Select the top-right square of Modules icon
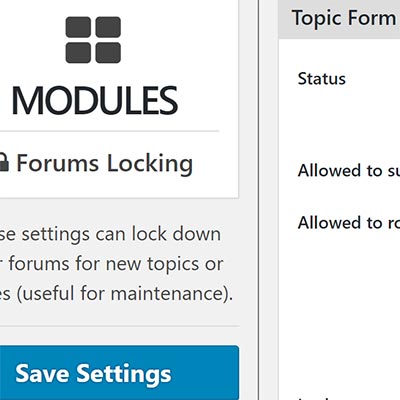This screenshot has height=400, width=400. pos(108,27)
